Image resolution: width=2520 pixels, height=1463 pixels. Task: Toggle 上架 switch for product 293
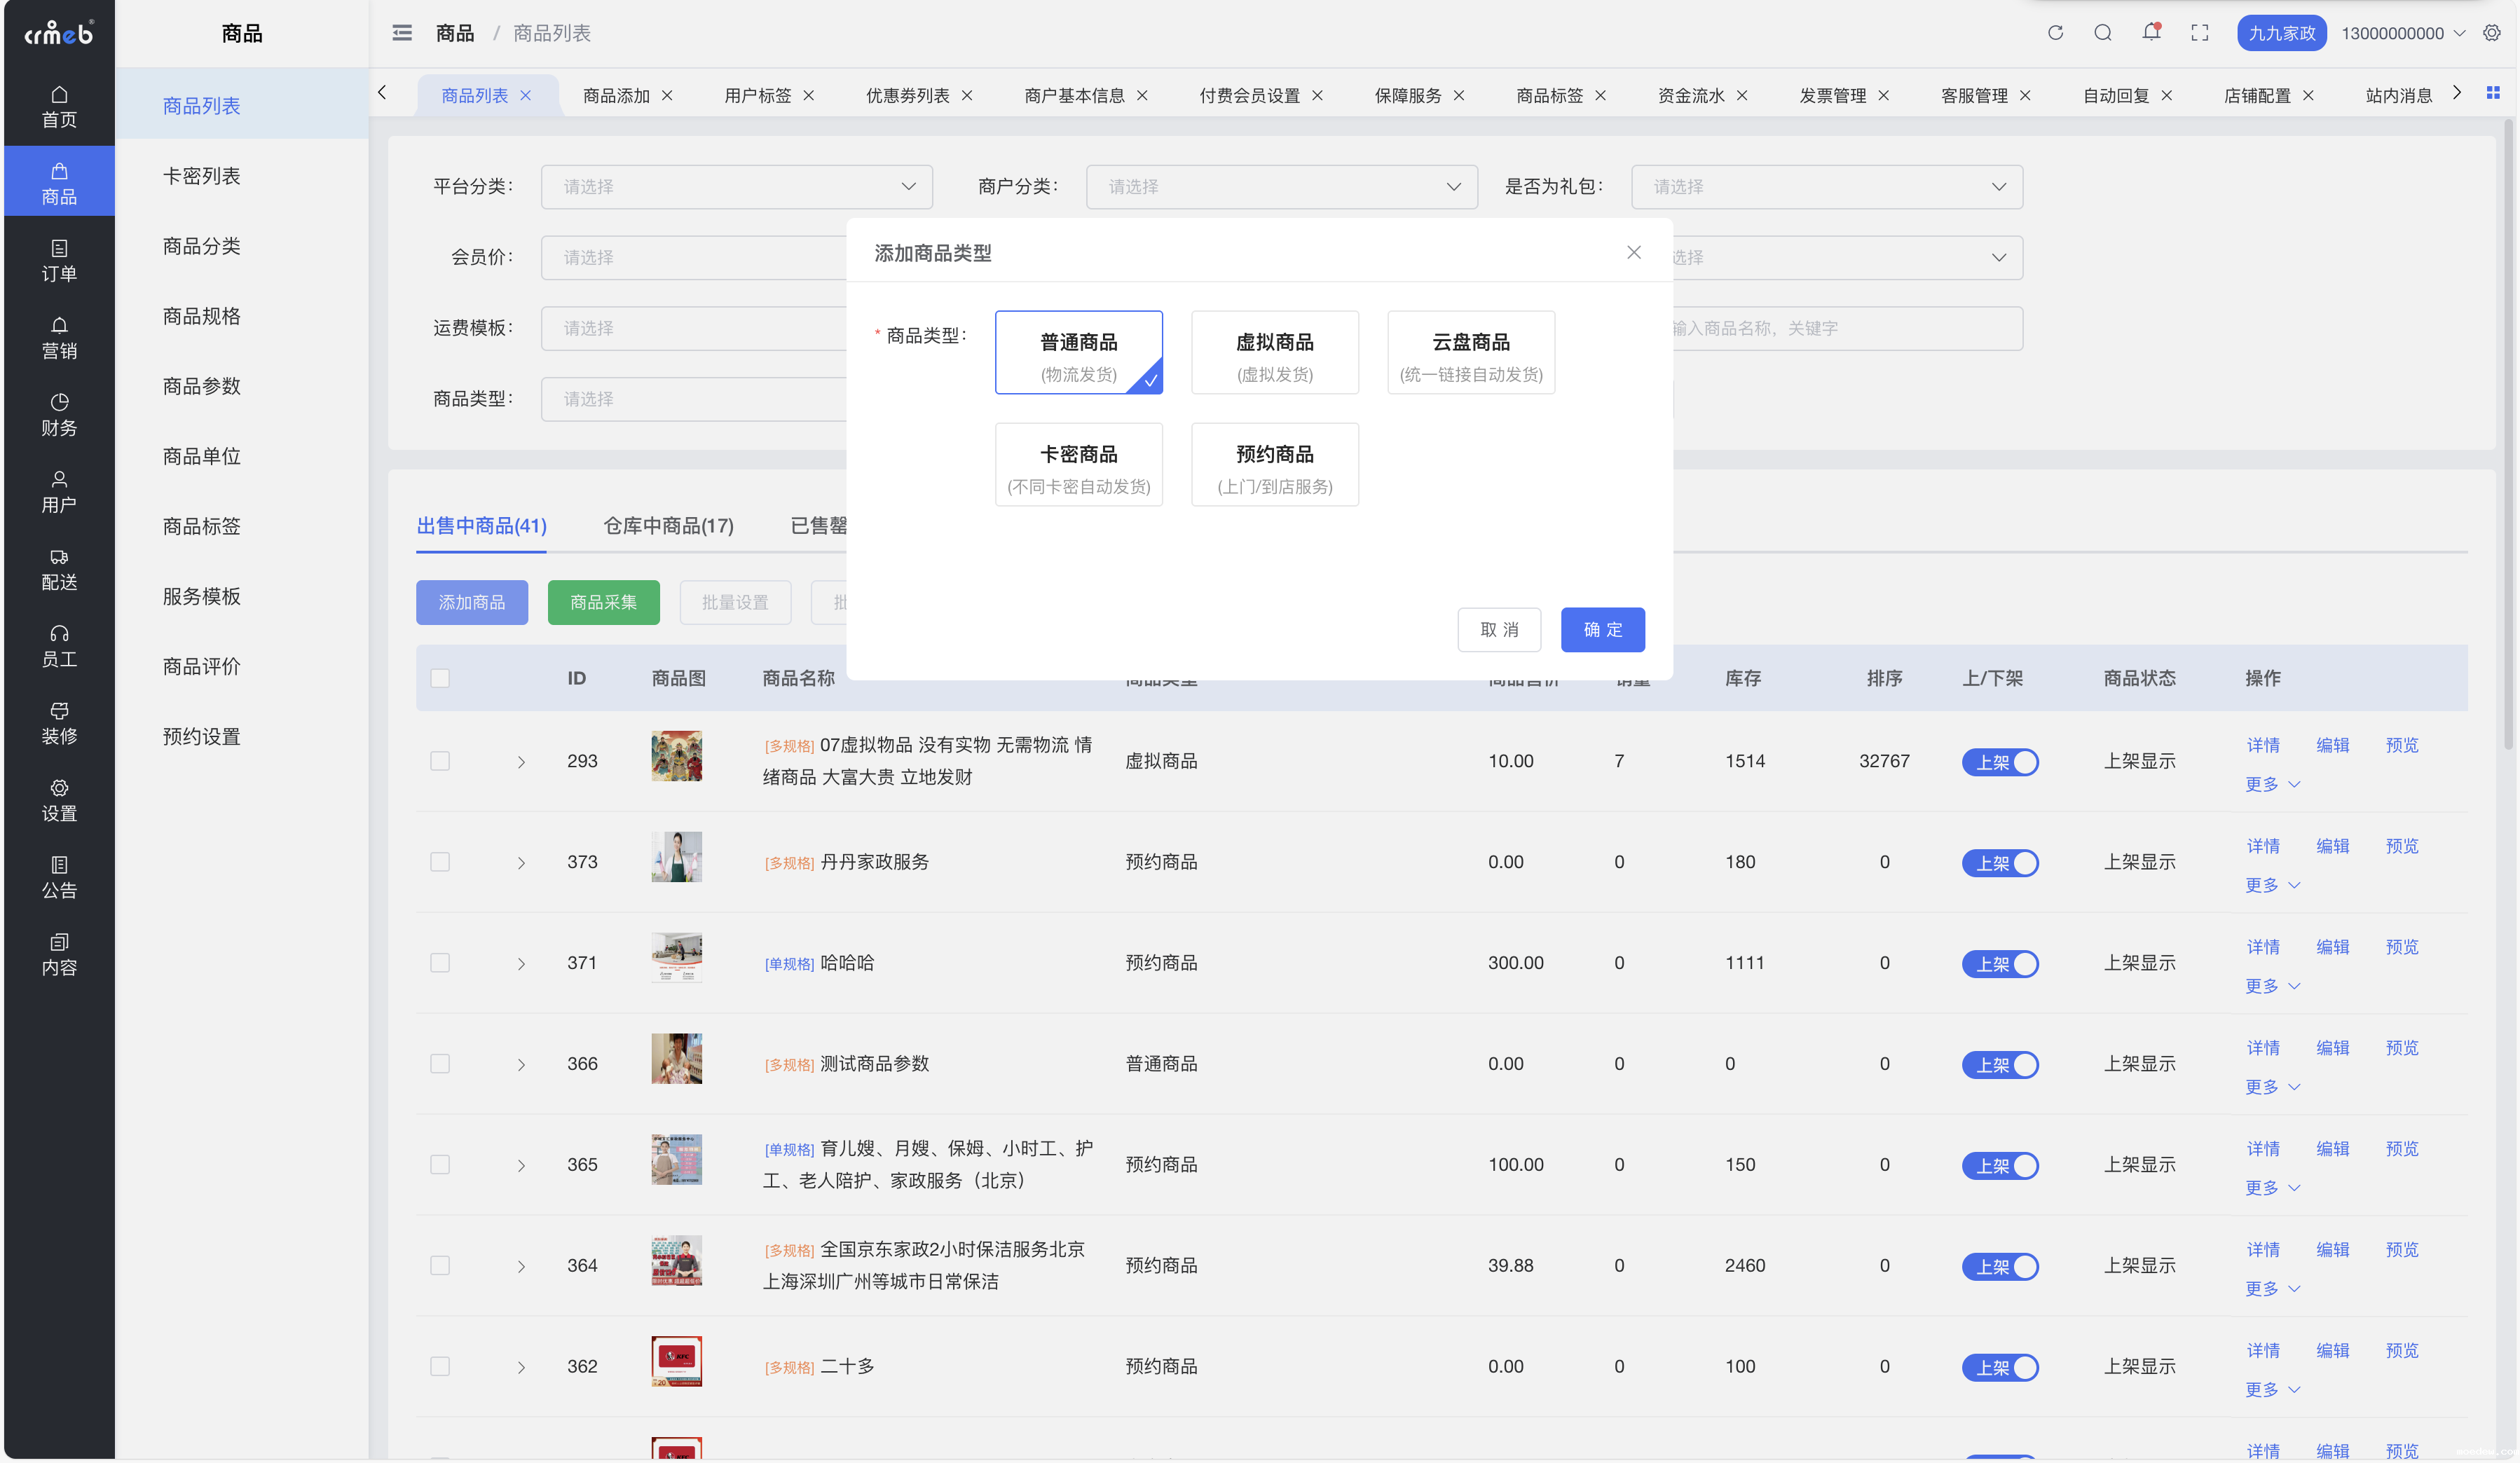click(x=1999, y=762)
